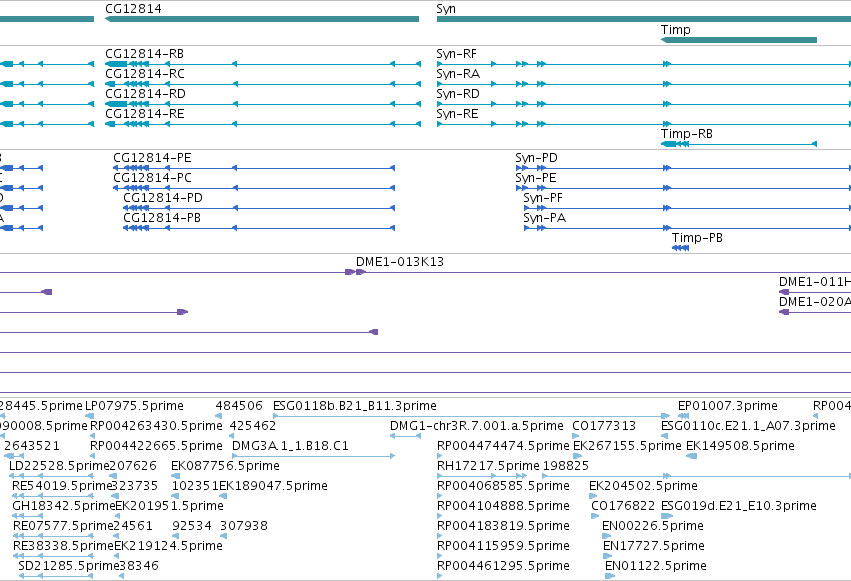Click SD21285.5prime label
Screen dimensions: 851x581
coord(68,566)
